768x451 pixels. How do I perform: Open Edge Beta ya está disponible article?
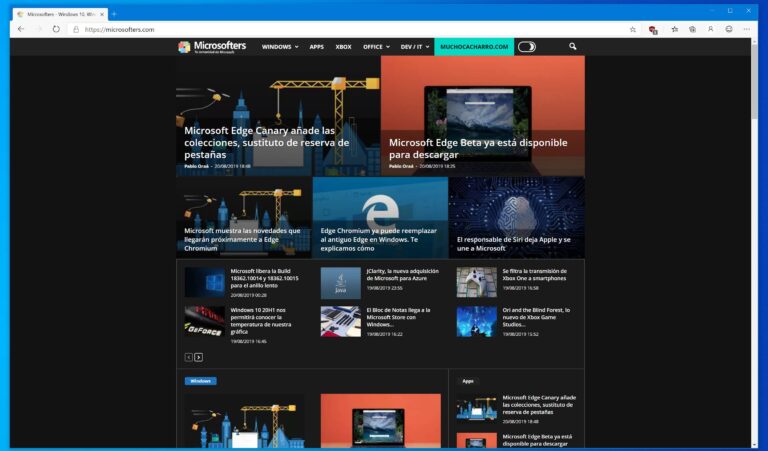478,148
